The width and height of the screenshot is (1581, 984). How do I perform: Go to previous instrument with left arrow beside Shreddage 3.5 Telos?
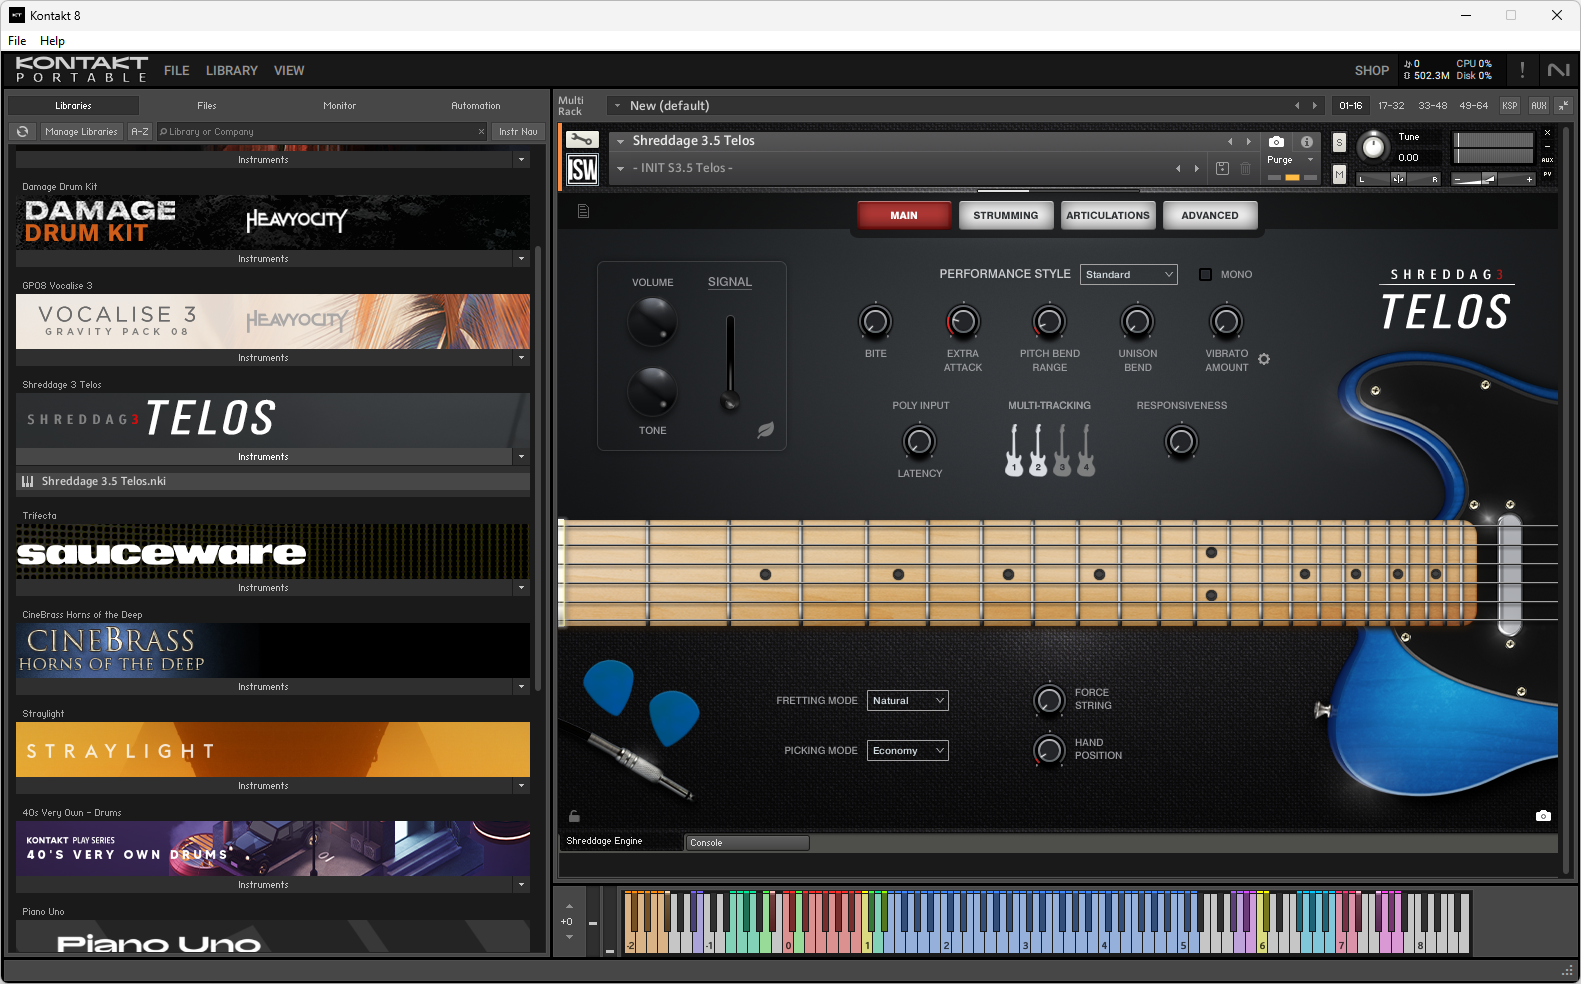click(x=1230, y=142)
